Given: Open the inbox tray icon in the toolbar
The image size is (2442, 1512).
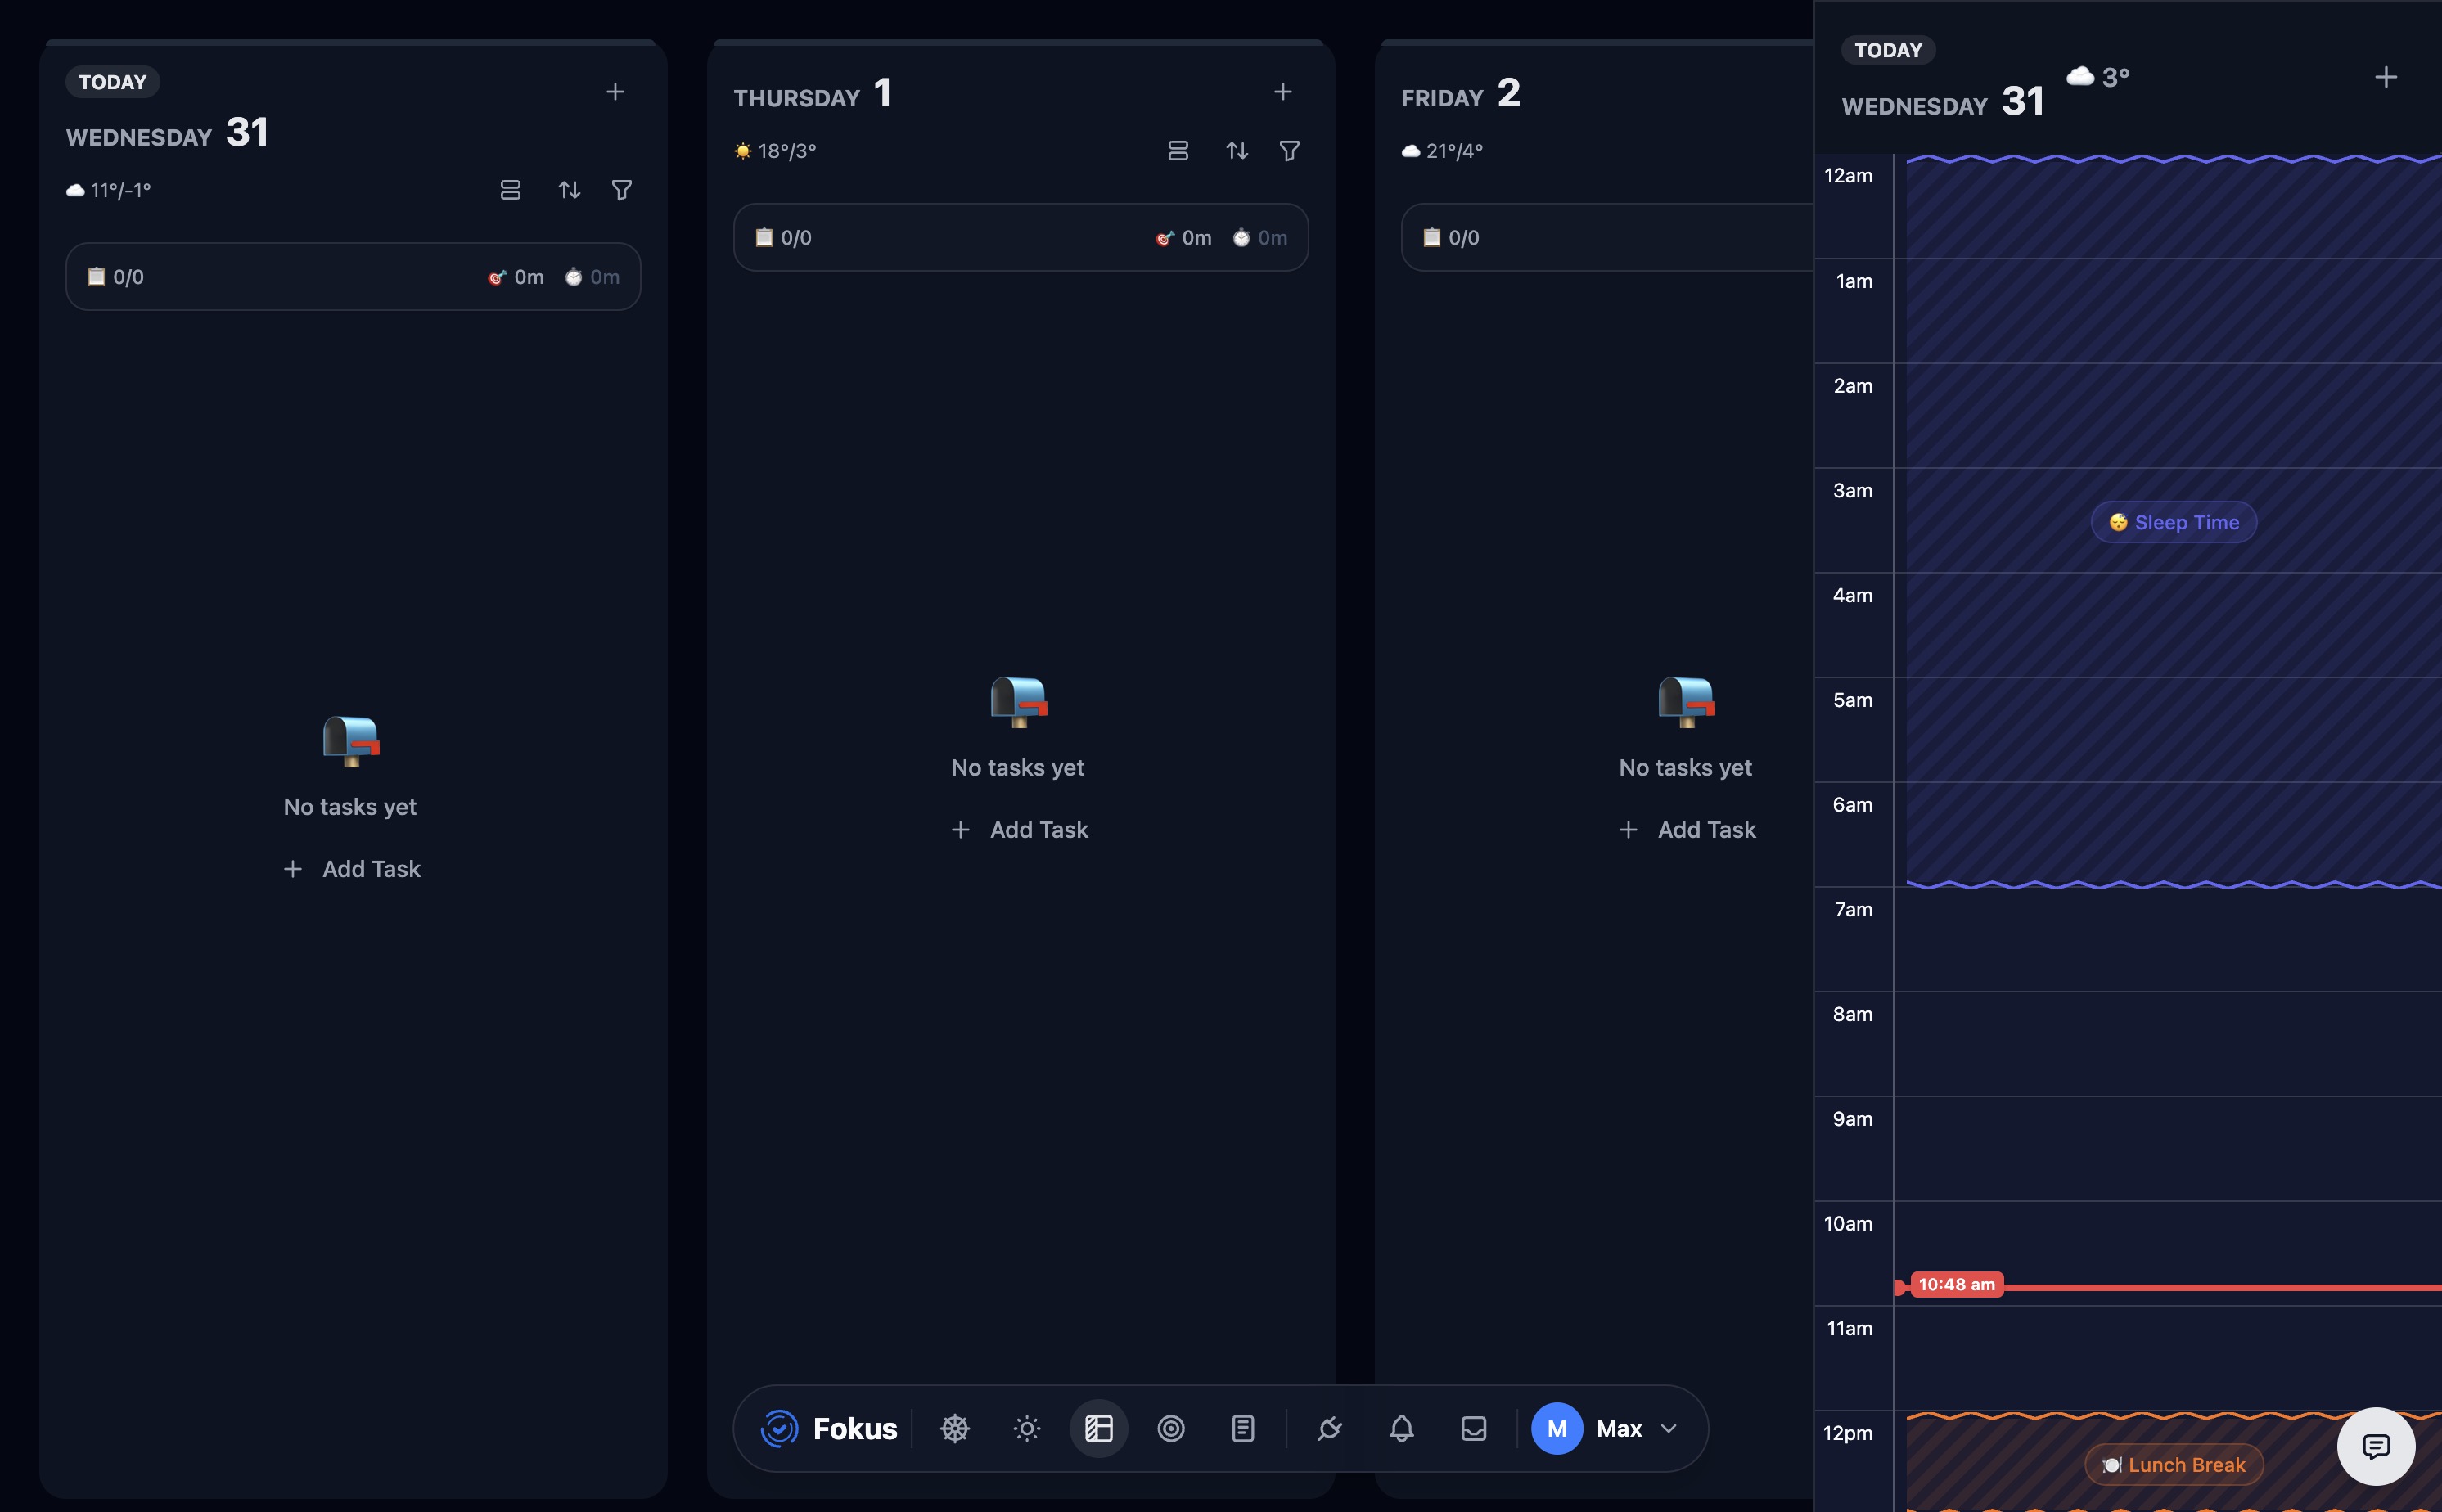Looking at the screenshot, I should [1473, 1428].
